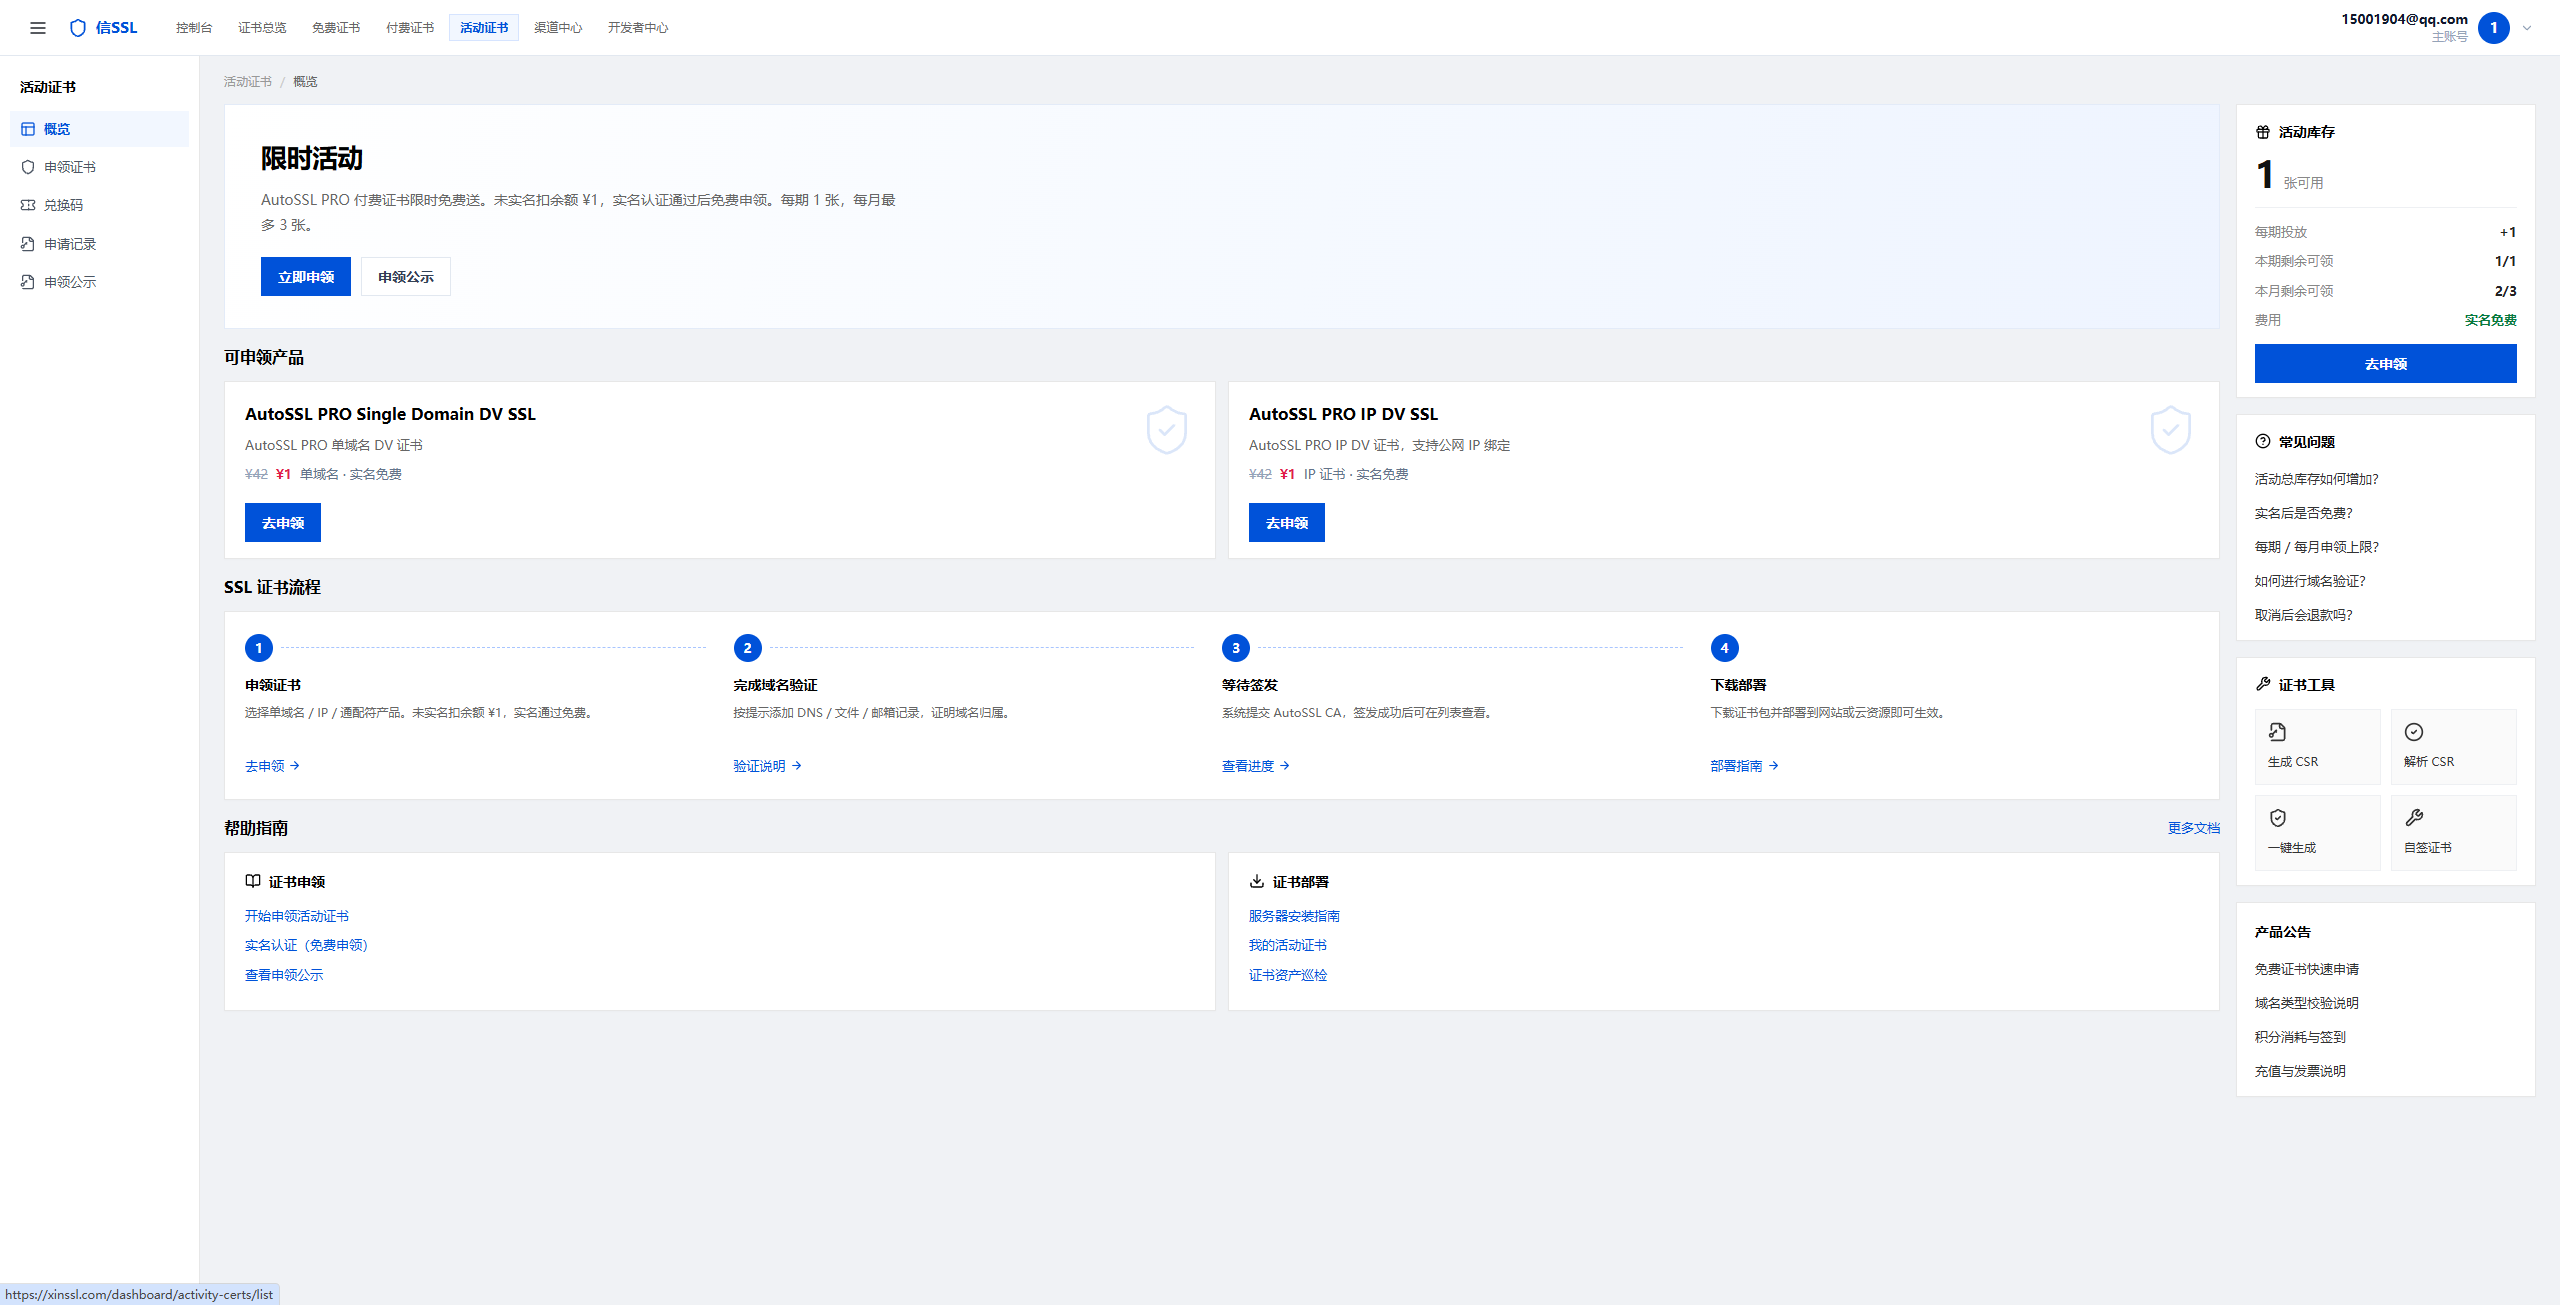Image resolution: width=2560 pixels, height=1305 pixels.
Task: Open the 自签证书 tool
Action: click(x=2454, y=833)
